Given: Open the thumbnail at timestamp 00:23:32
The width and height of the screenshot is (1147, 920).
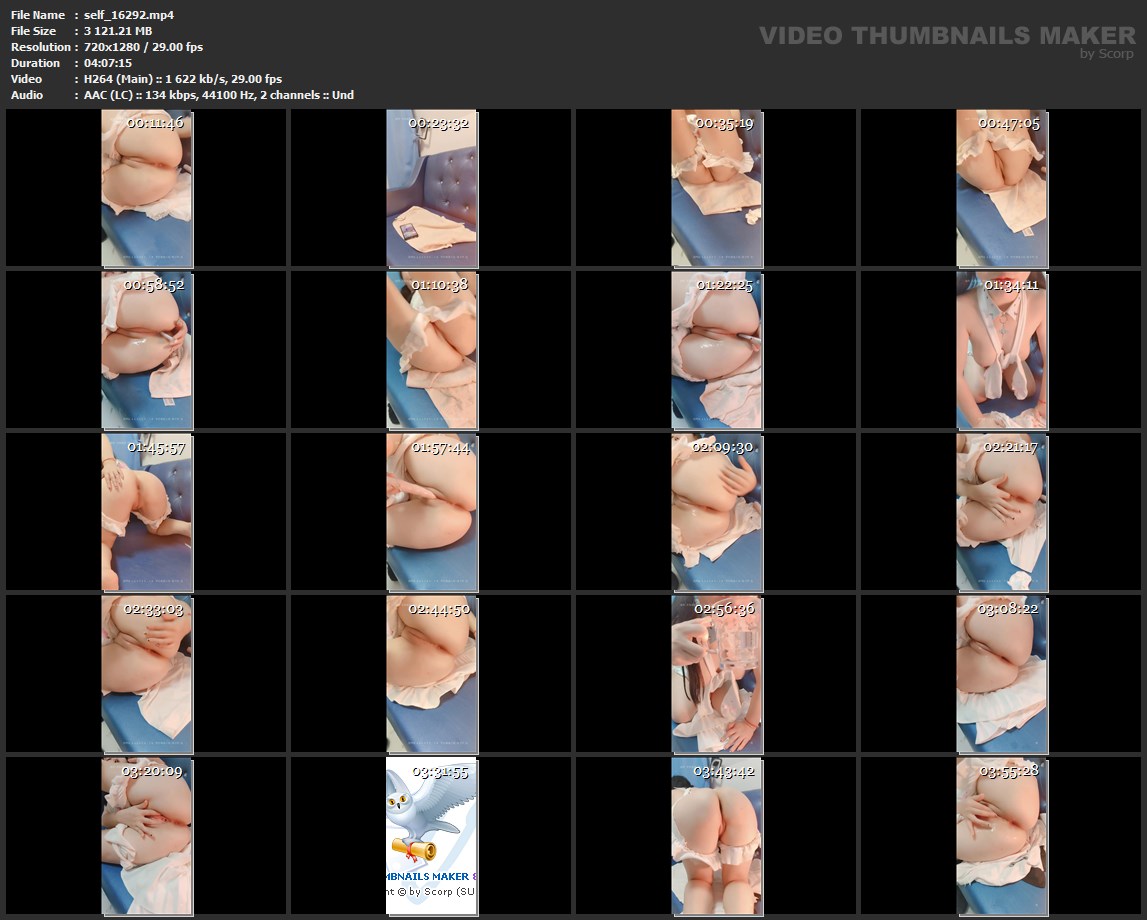Looking at the screenshot, I should pos(431,188).
